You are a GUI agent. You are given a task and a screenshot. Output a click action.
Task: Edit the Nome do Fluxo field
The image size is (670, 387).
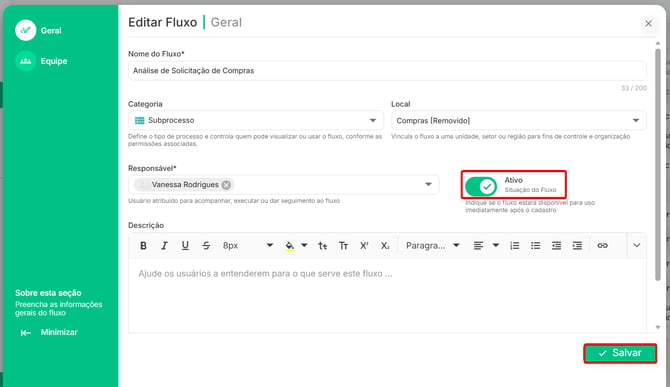pyautogui.click(x=387, y=70)
